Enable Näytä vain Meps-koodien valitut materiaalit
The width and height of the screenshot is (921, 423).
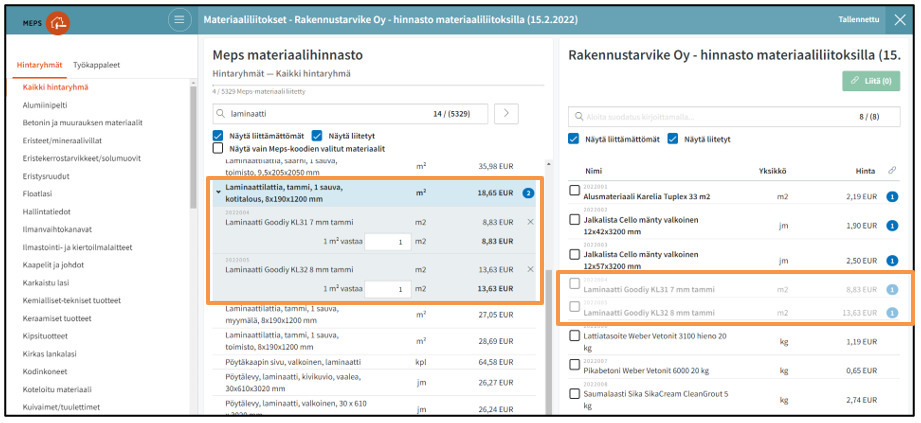pos(218,148)
